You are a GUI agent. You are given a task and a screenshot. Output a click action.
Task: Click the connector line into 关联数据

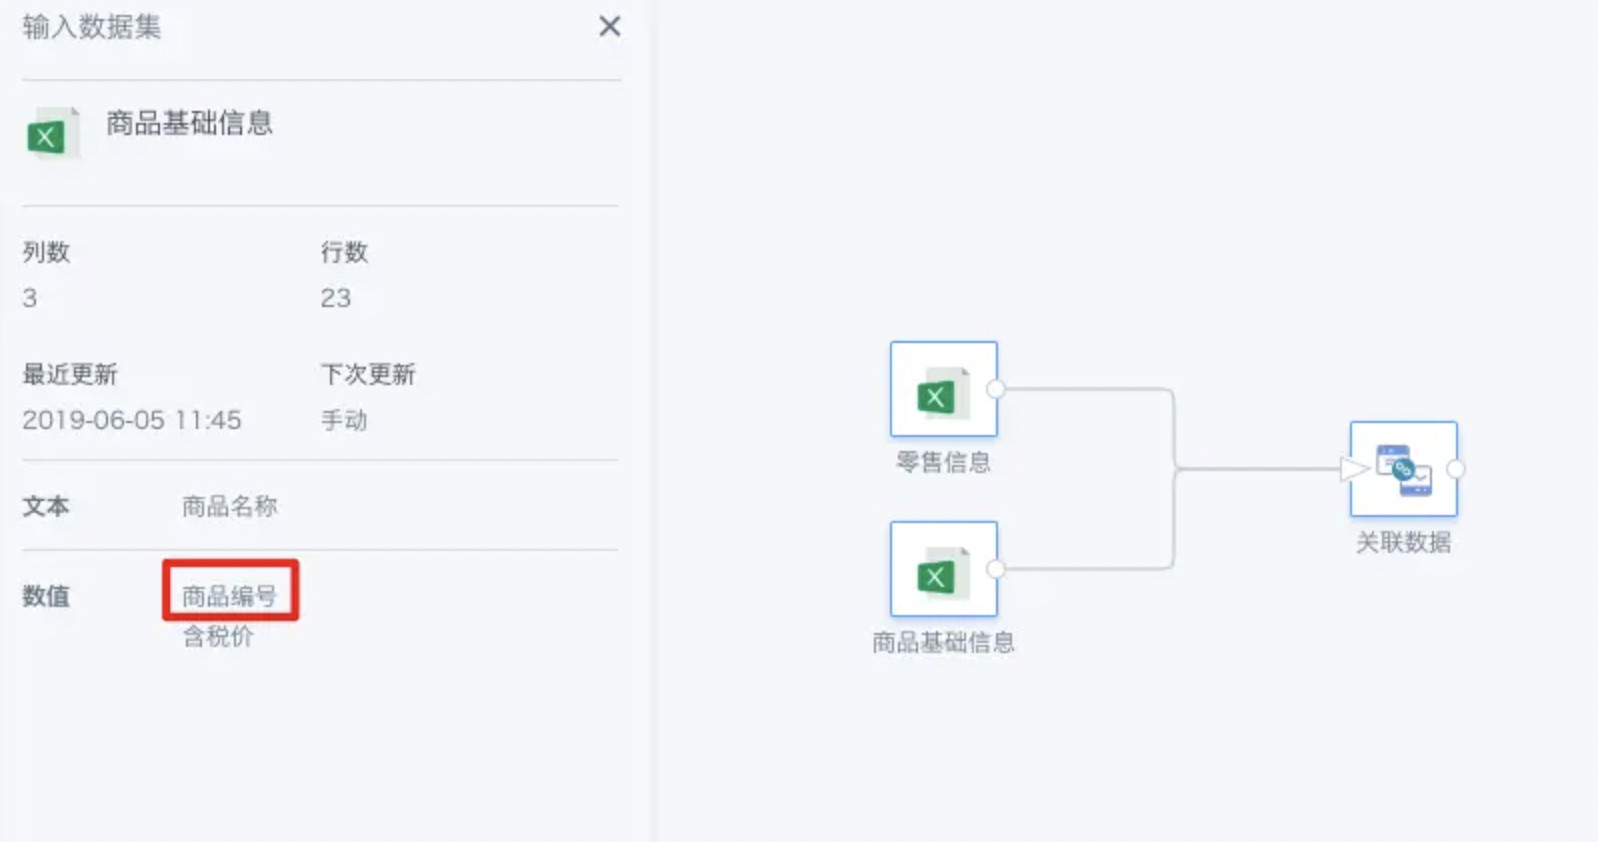[1258, 469]
